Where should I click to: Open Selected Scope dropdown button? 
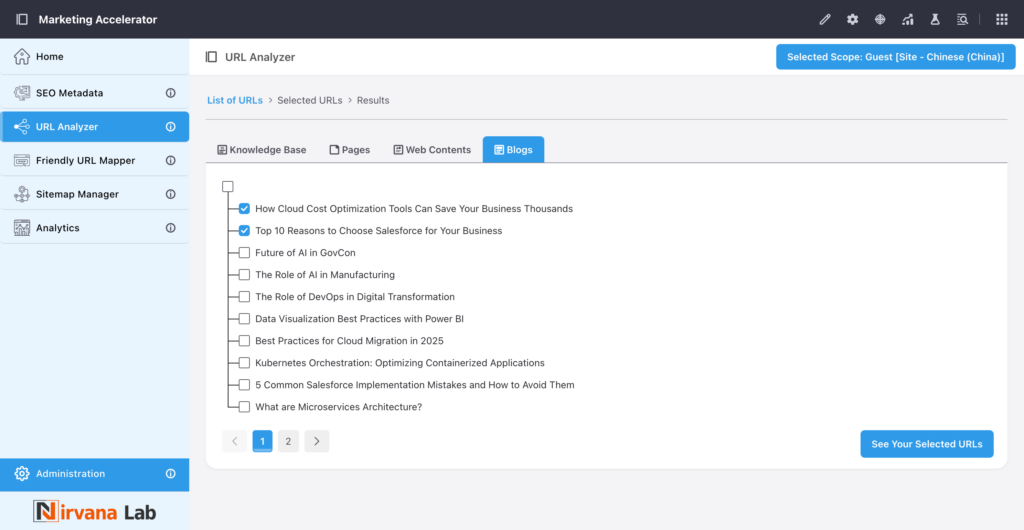[895, 57]
